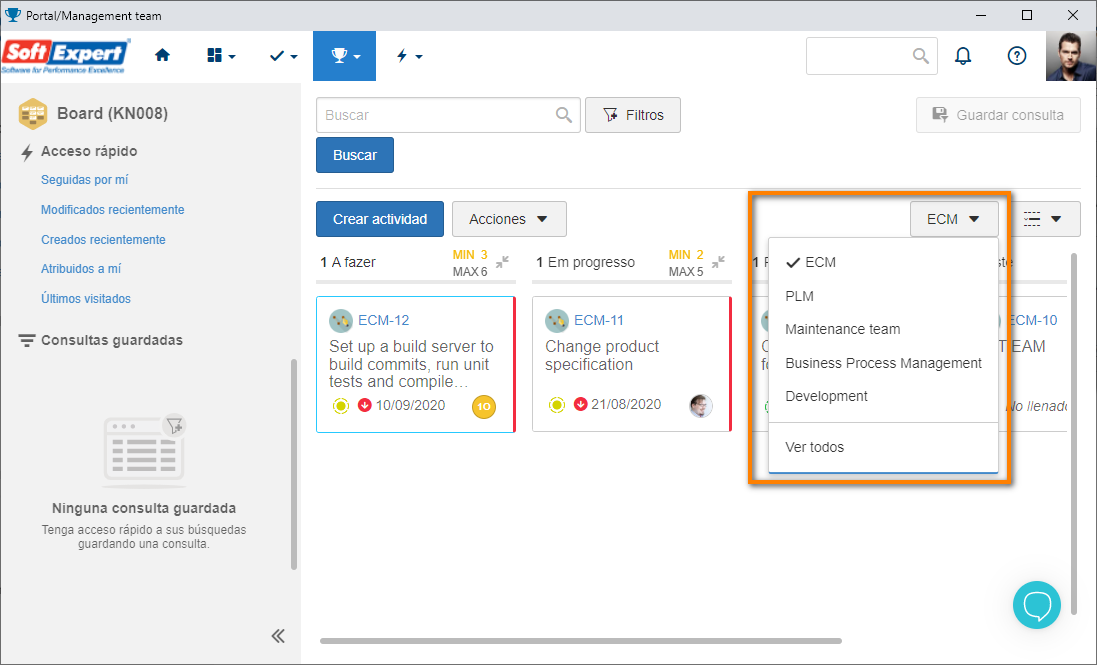Open the user profile photo
Viewport: 1097px width, 665px height.
coord(1070,56)
